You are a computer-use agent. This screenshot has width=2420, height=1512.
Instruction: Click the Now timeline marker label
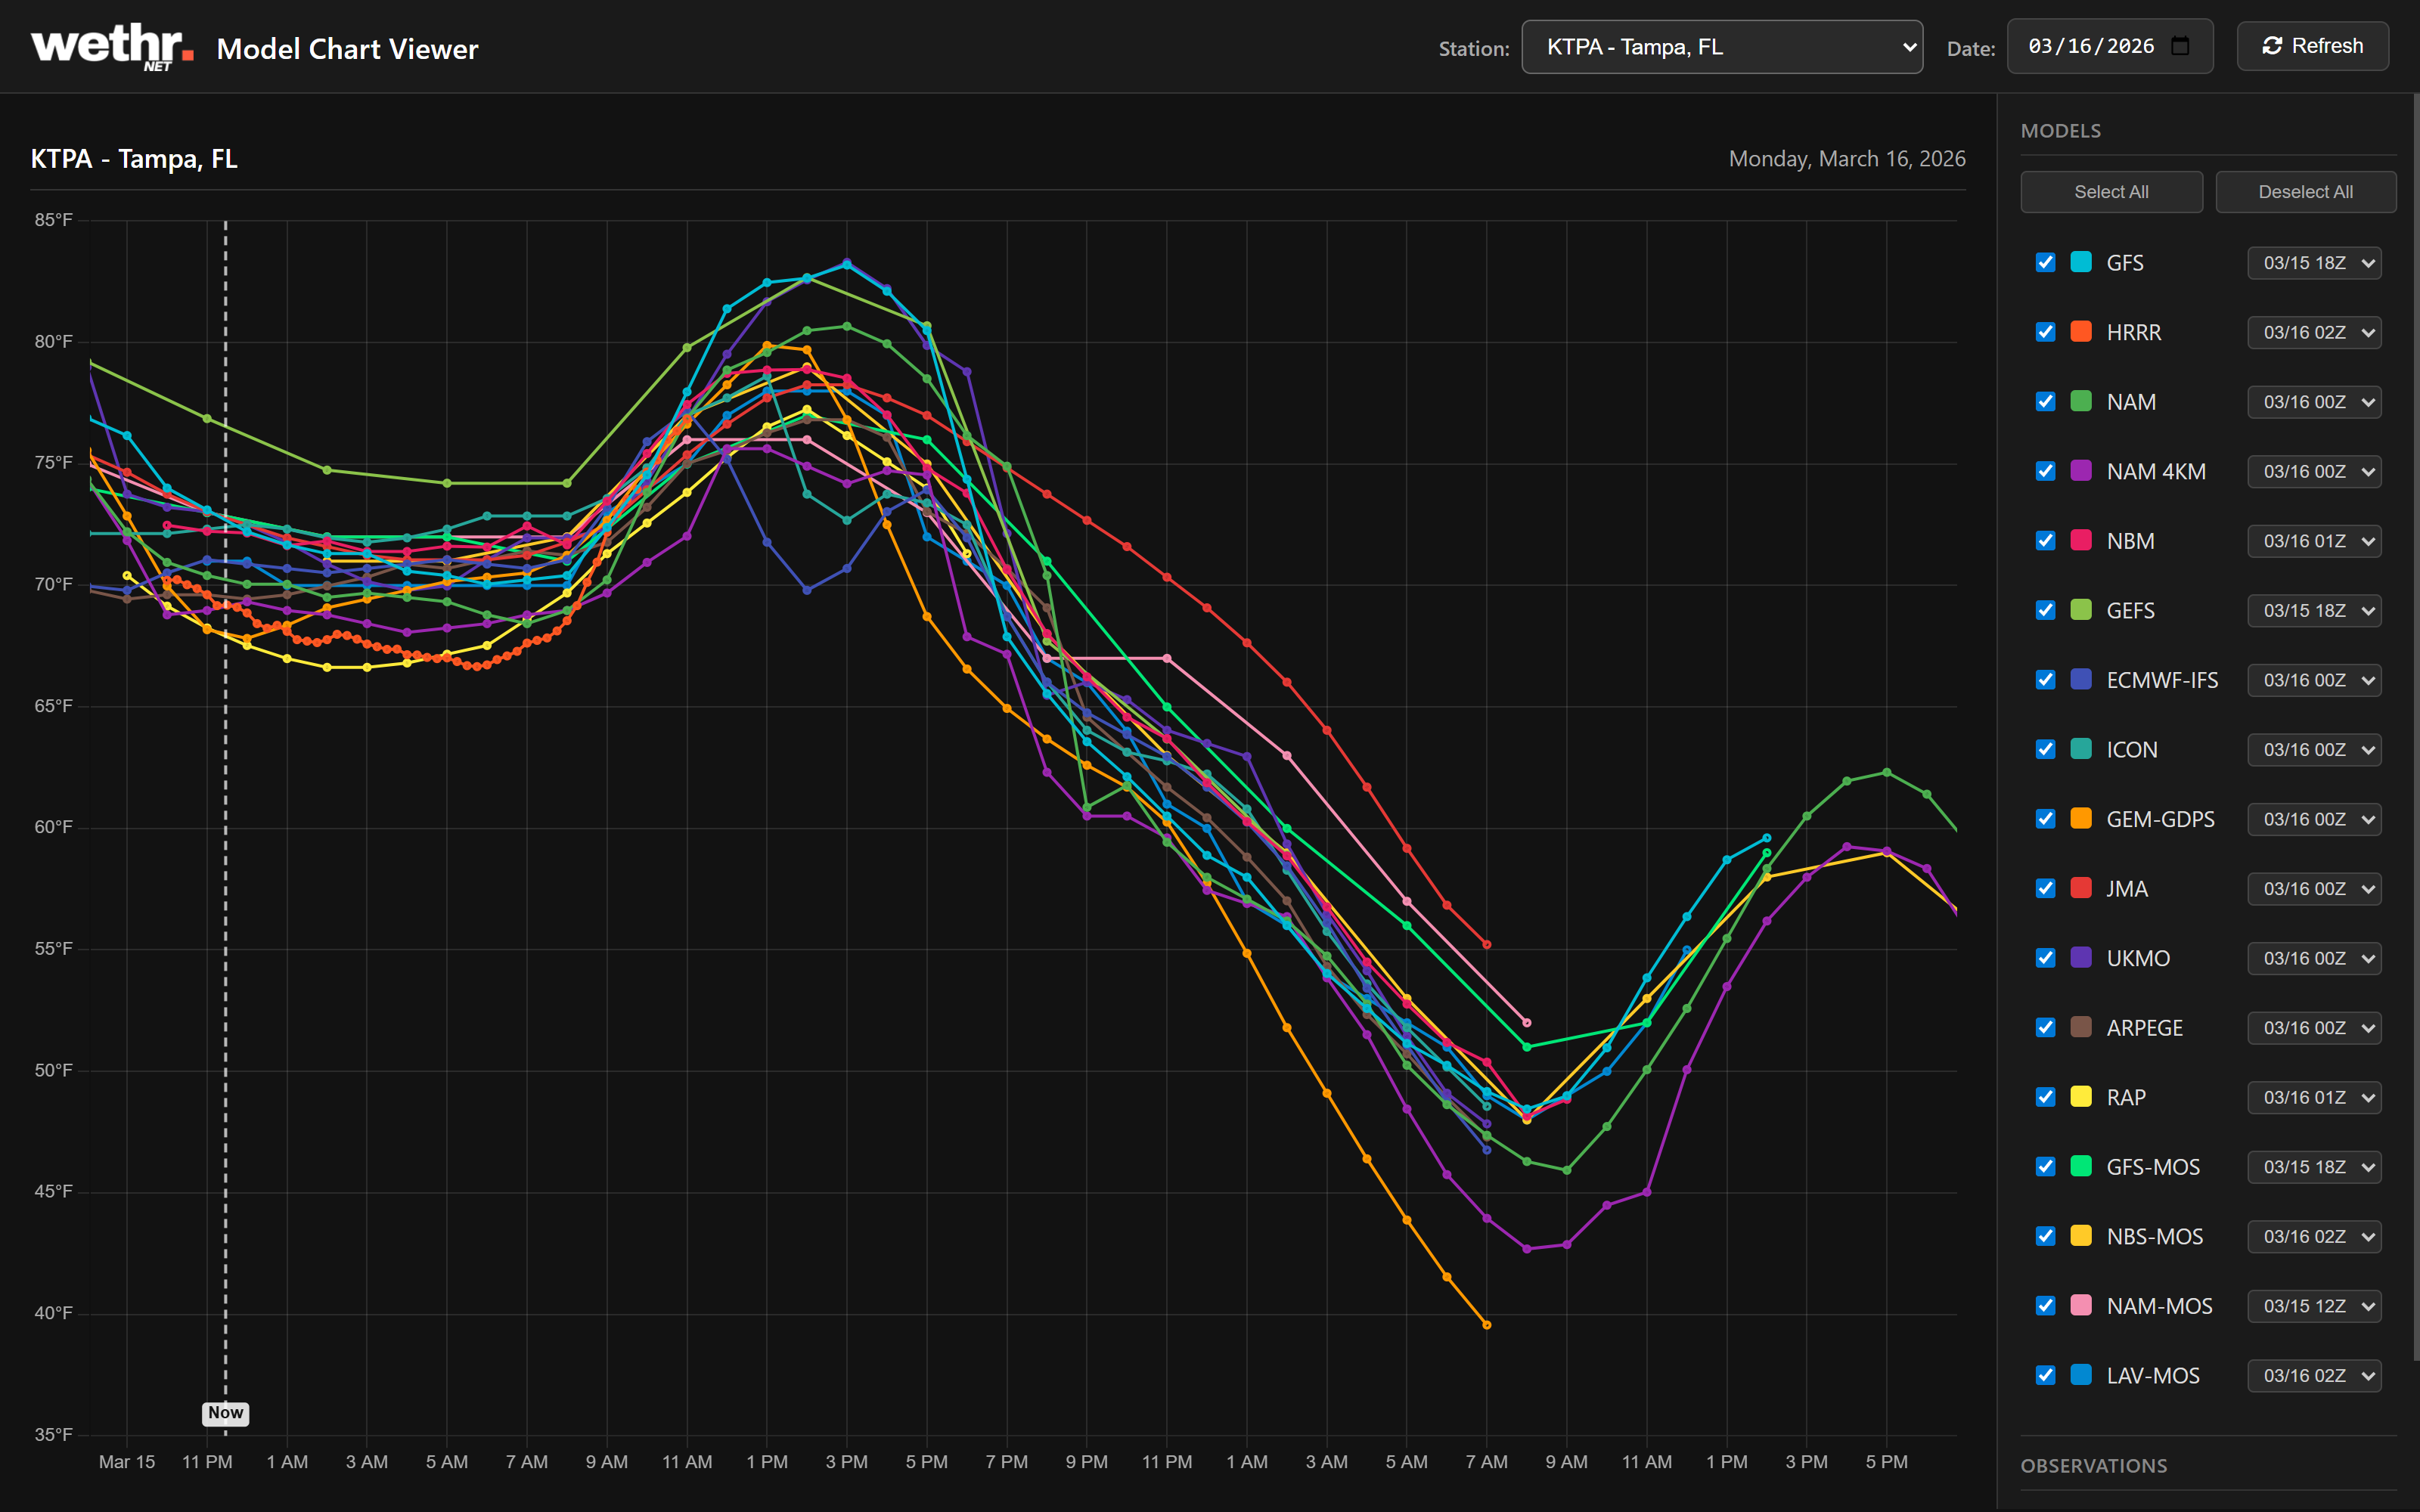225,1412
